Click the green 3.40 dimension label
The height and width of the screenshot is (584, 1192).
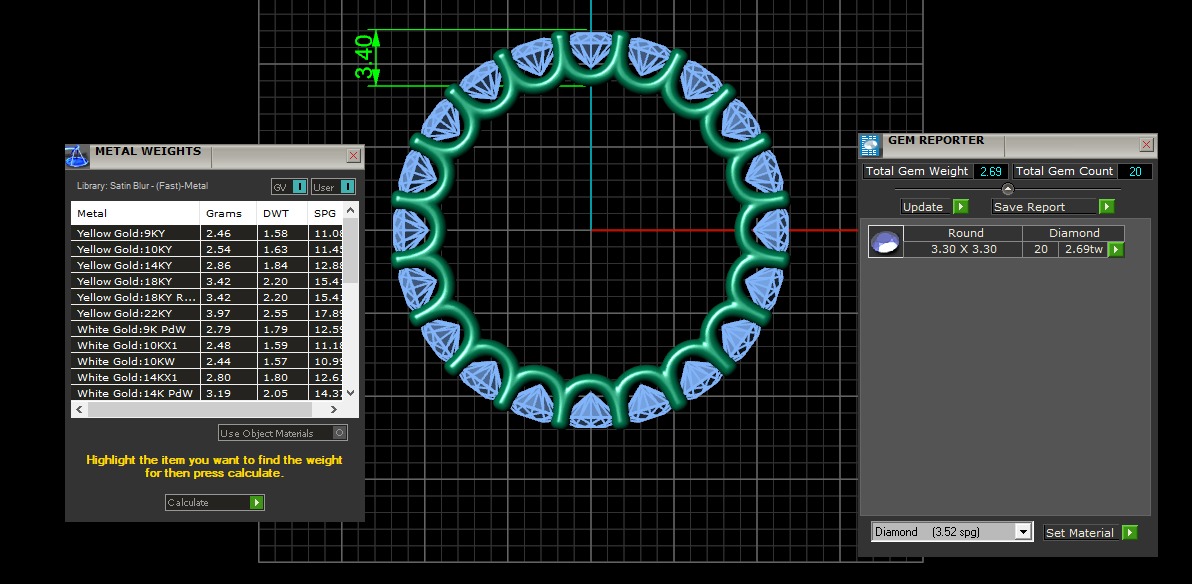point(364,57)
